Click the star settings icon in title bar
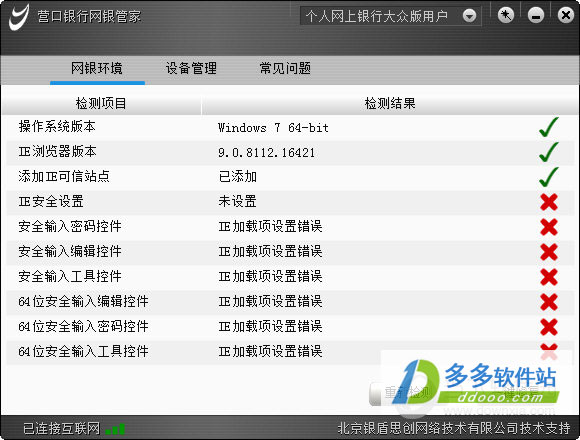This screenshot has height=440, width=580. point(506,16)
